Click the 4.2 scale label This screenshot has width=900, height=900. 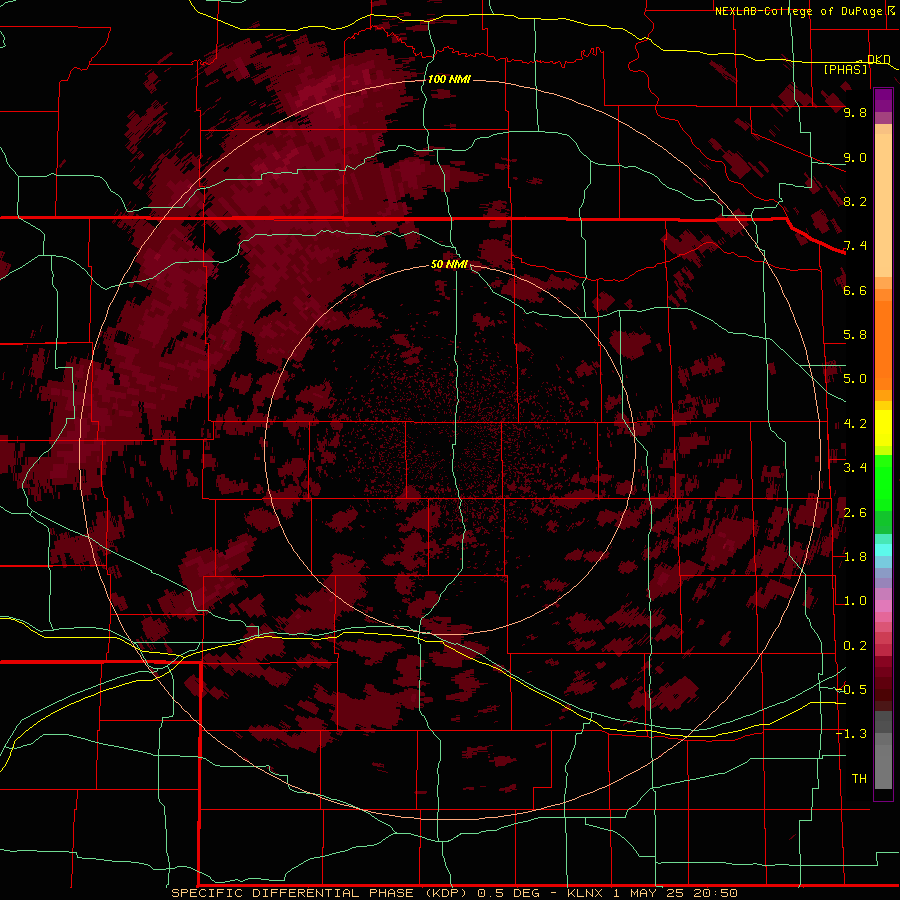point(855,424)
